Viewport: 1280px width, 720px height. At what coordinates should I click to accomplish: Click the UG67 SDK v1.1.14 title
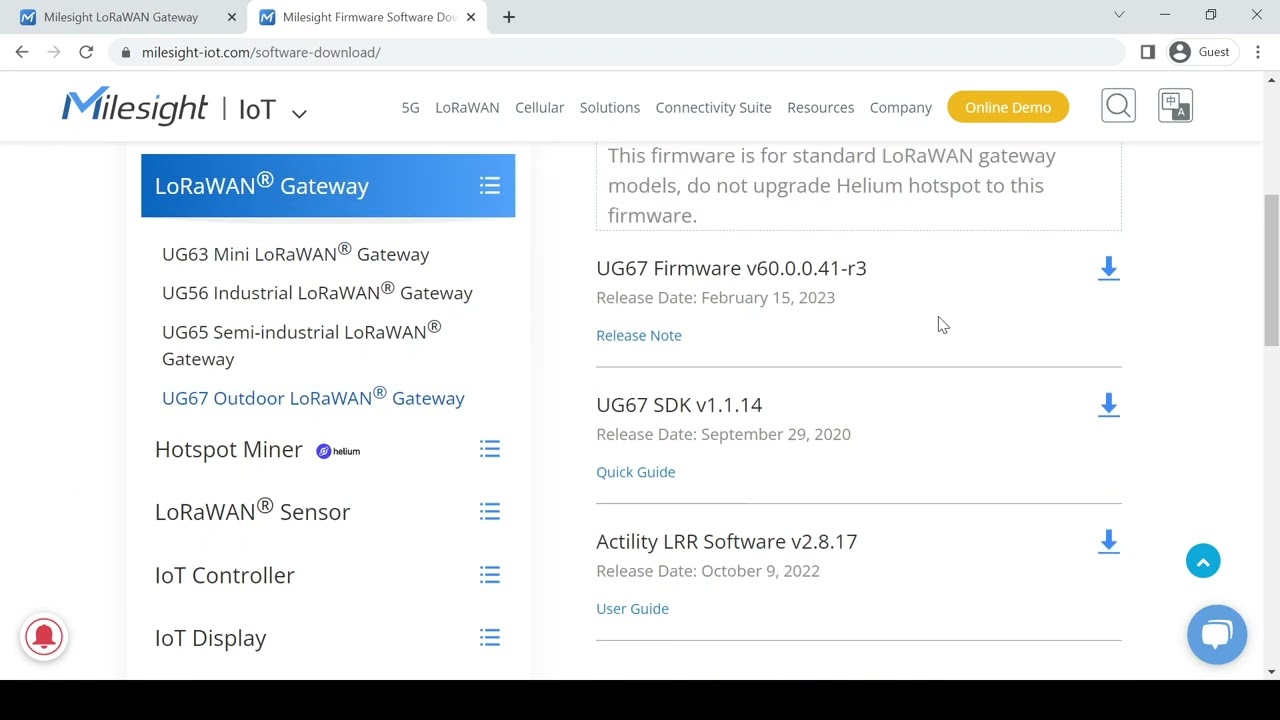(679, 405)
